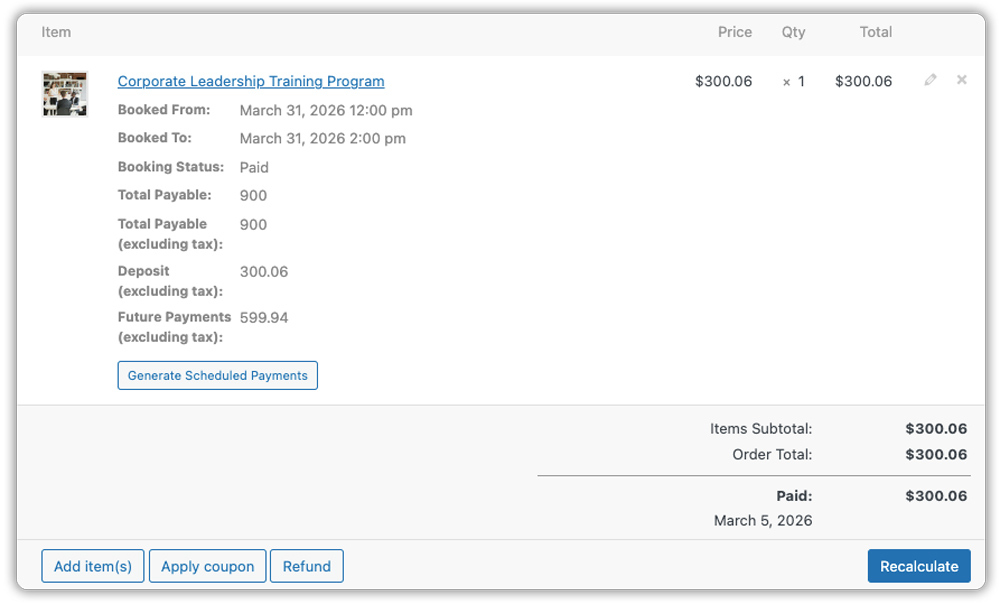Click the Booked From date value
The height and width of the screenshot is (604, 1000).
pyautogui.click(x=326, y=110)
